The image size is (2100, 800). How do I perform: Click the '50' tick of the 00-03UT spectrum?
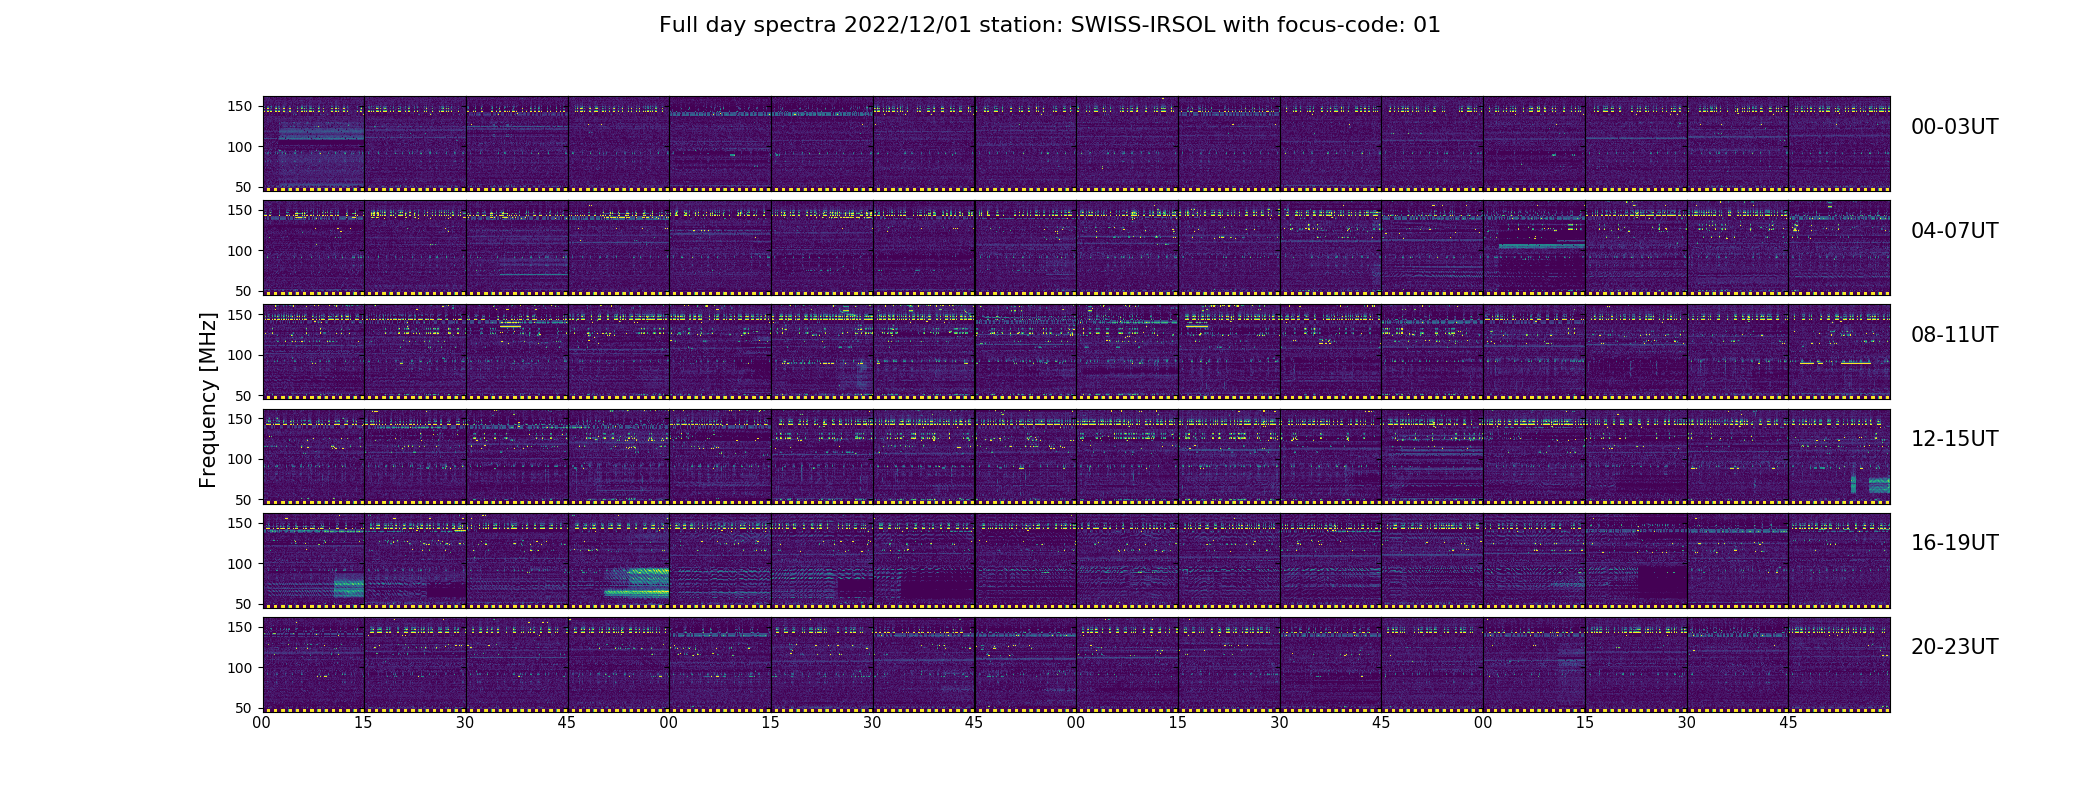[x=244, y=187]
